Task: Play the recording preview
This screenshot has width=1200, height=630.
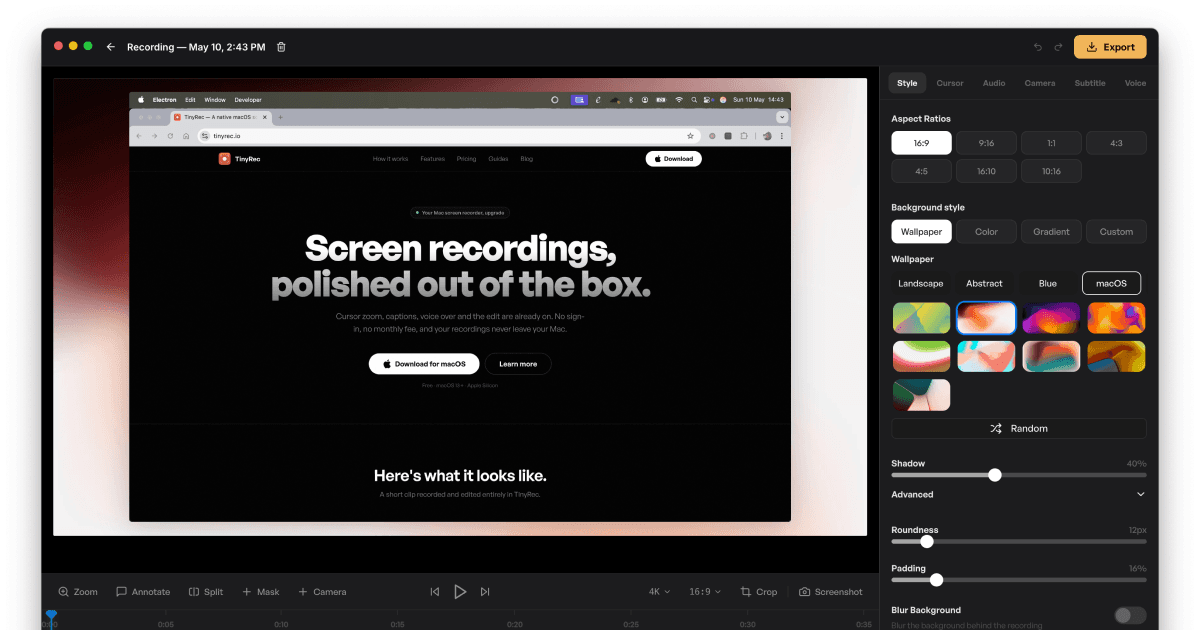Action: point(460,592)
